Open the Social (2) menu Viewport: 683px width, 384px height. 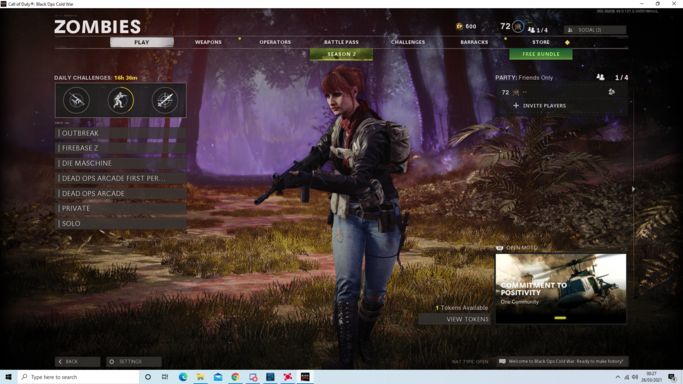(595, 30)
